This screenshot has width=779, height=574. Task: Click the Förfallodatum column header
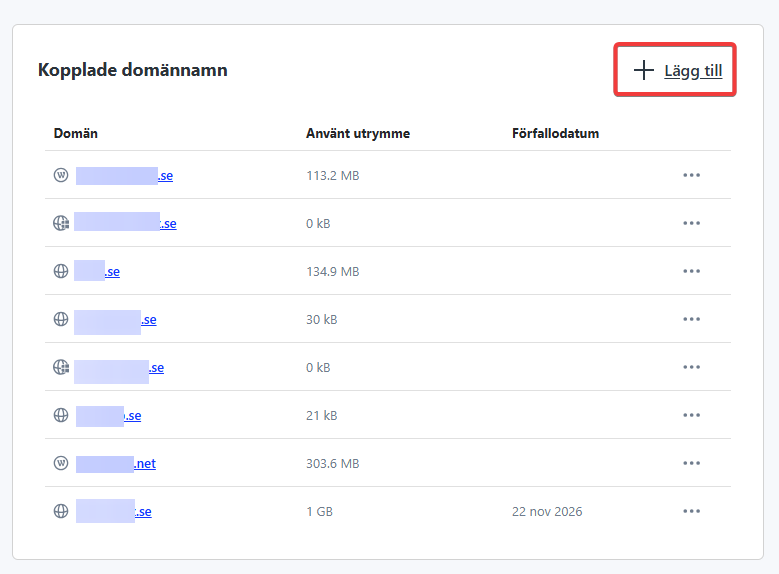coord(555,133)
